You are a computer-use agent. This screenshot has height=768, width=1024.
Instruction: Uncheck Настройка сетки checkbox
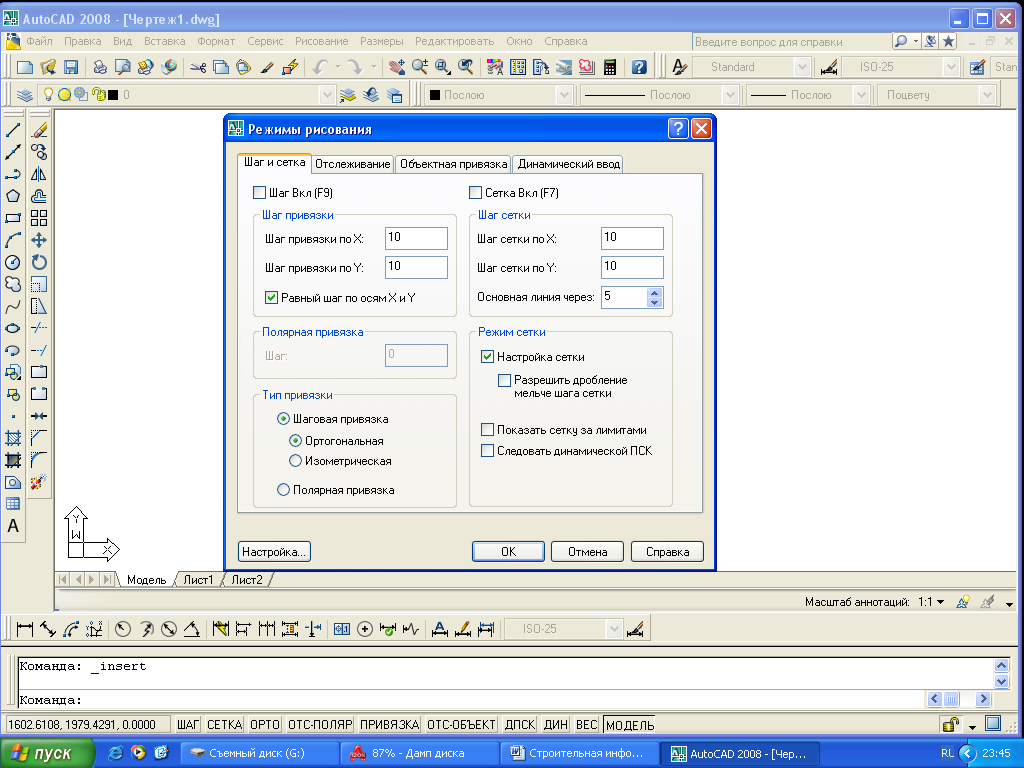tap(487, 357)
